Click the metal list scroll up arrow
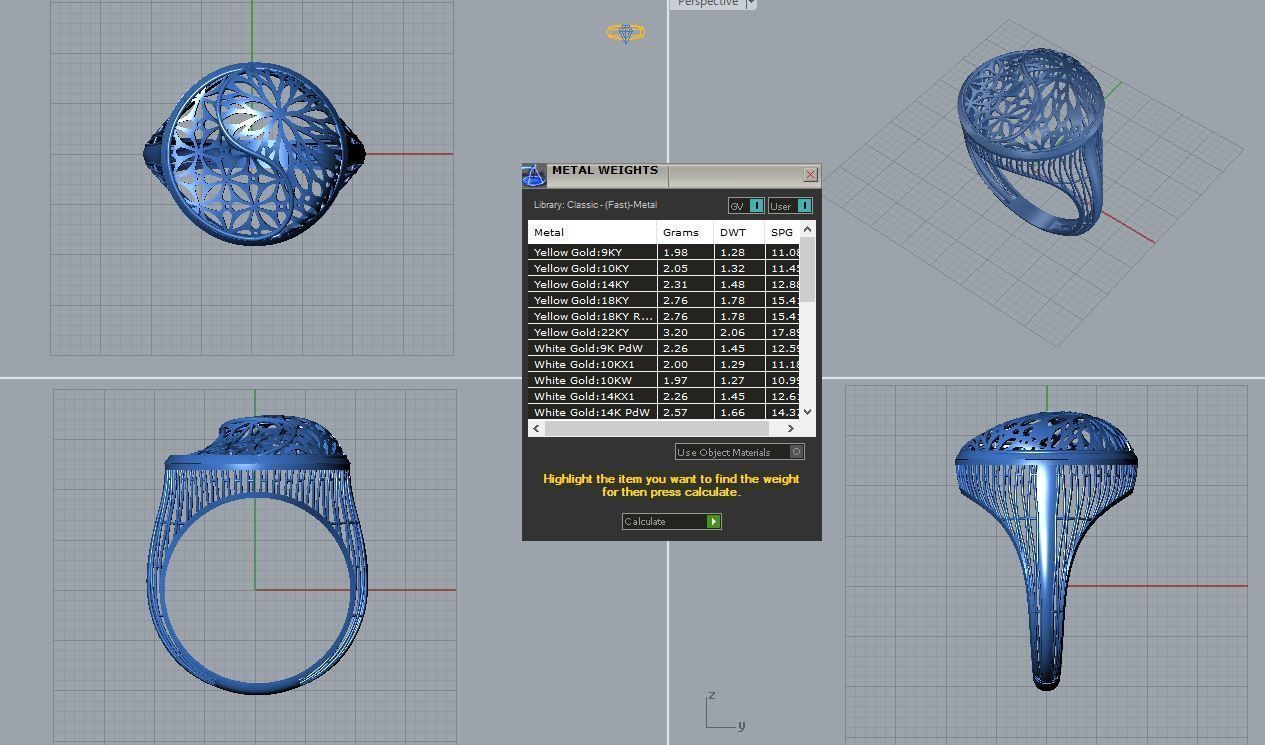 click(x=808, y=230)
